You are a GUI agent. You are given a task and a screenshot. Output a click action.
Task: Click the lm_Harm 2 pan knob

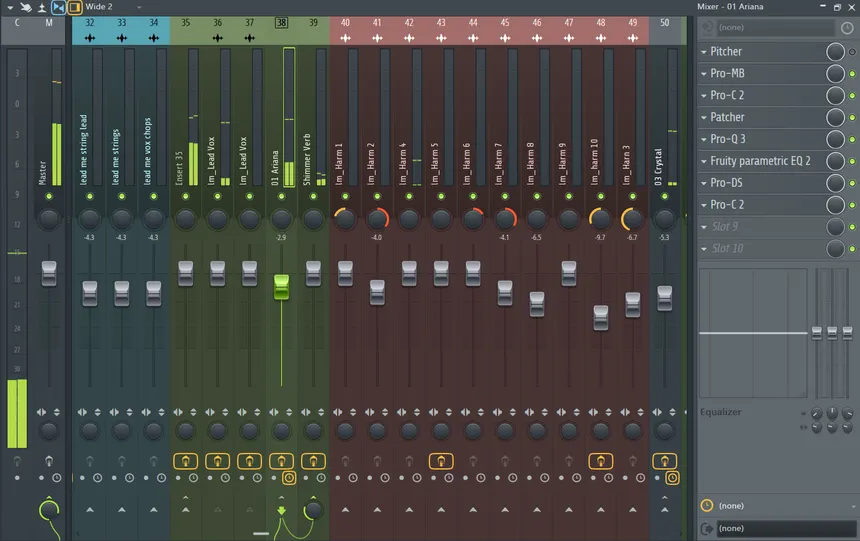(x=377, y=219)
